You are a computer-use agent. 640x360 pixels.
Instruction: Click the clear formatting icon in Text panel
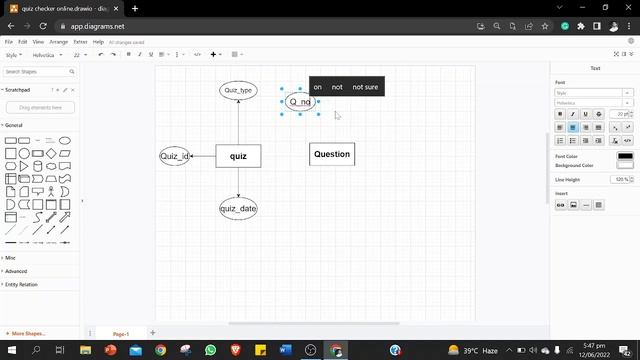(x=615, y=141)
